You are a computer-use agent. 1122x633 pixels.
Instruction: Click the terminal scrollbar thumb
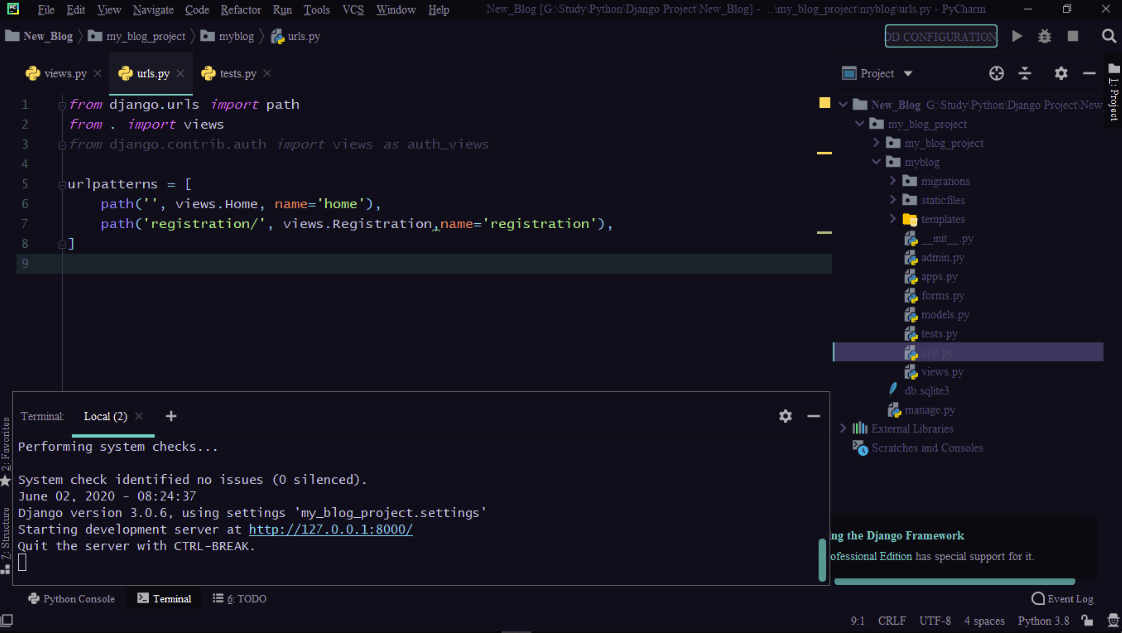pos(822,559)
